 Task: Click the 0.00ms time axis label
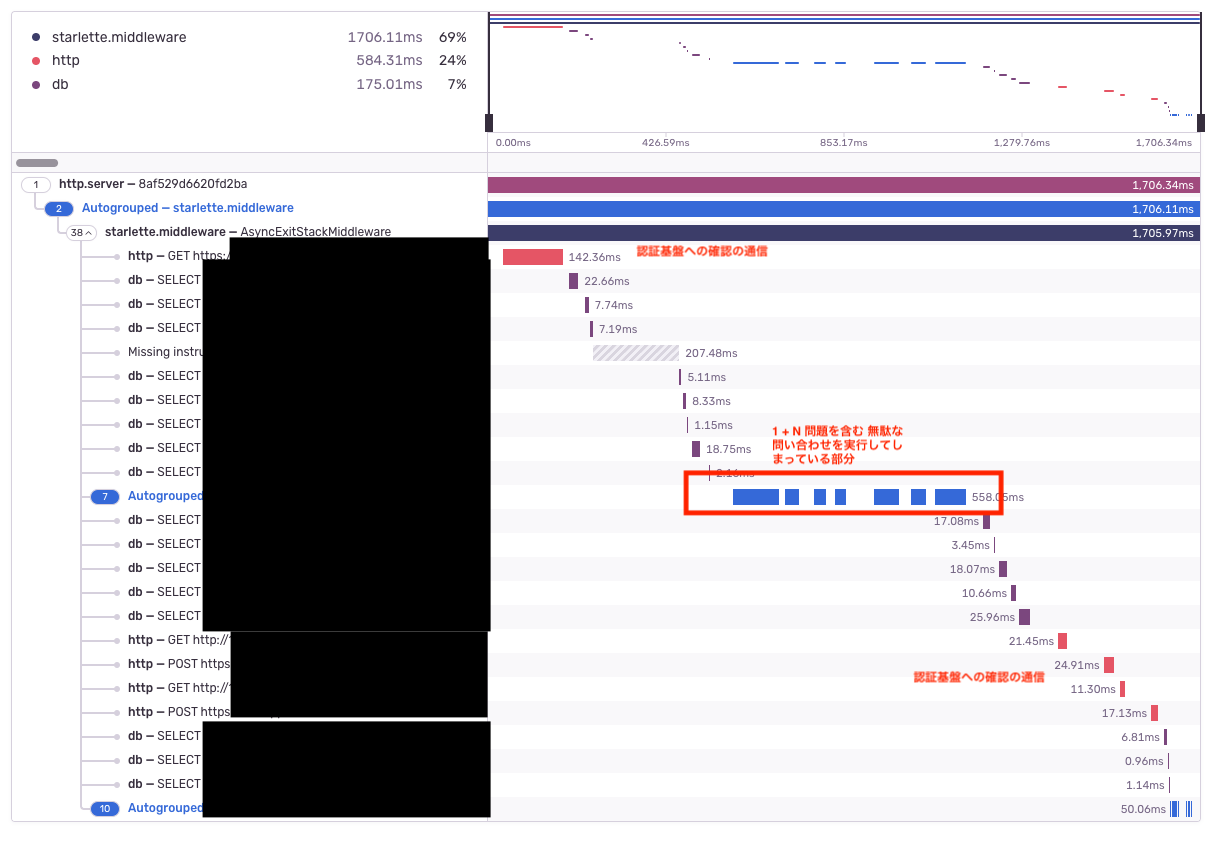[x=513, y=143]
